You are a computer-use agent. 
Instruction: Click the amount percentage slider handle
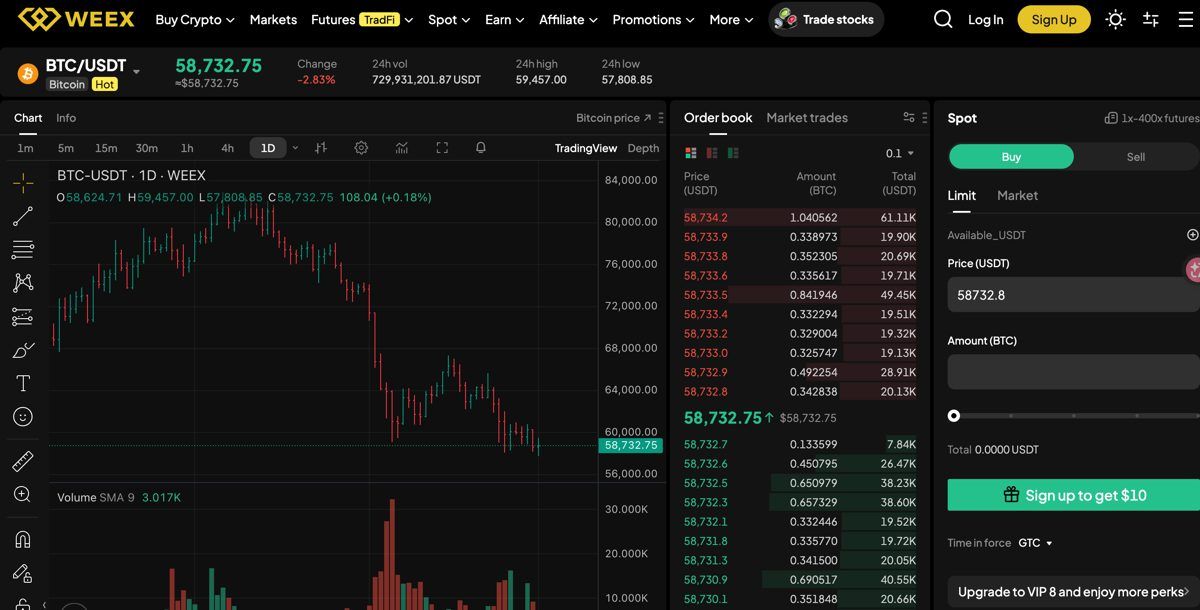click(954, 416)
